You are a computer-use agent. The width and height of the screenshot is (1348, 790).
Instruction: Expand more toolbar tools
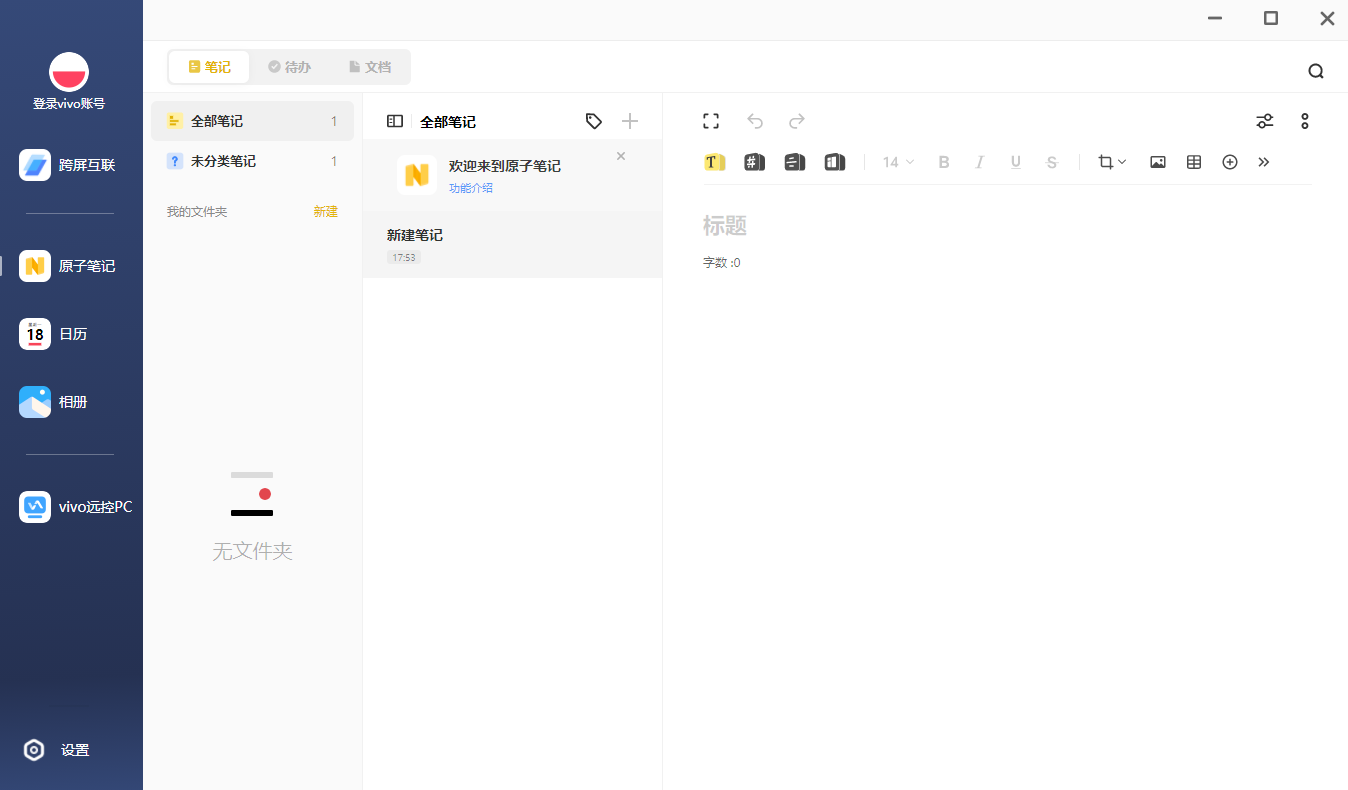tap(1264, 162)
